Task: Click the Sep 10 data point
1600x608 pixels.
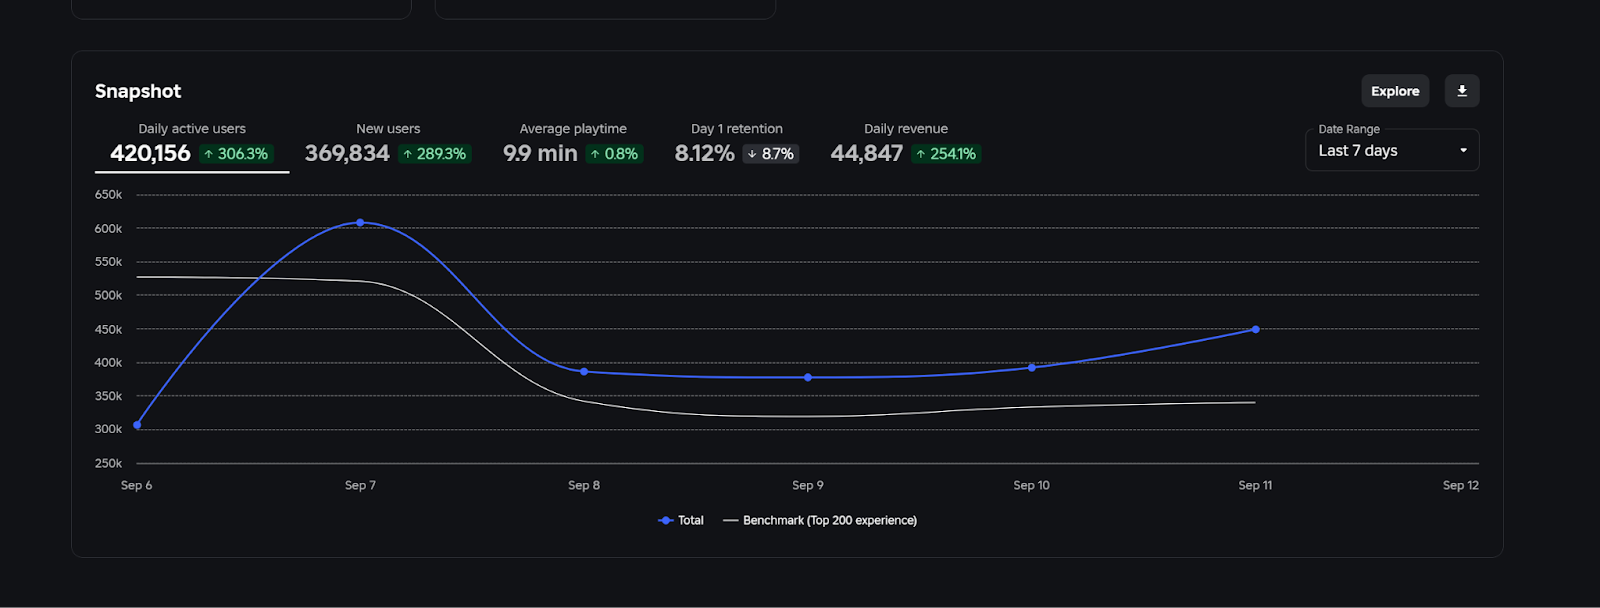Action: coord(1032,367)
